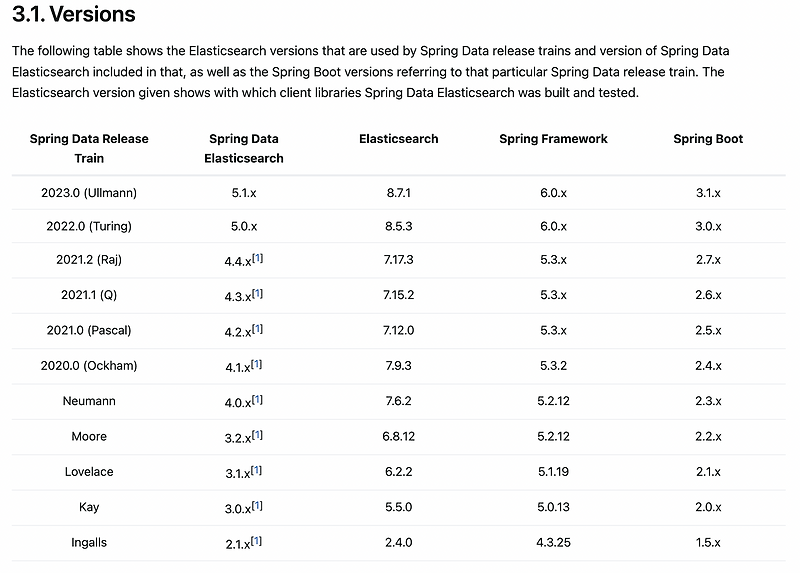Viewport: 800px width, 573px height.
Task: Click the Spring Data Elasticsearch column header
Action: pyautogui.click(x=244, y=148)
